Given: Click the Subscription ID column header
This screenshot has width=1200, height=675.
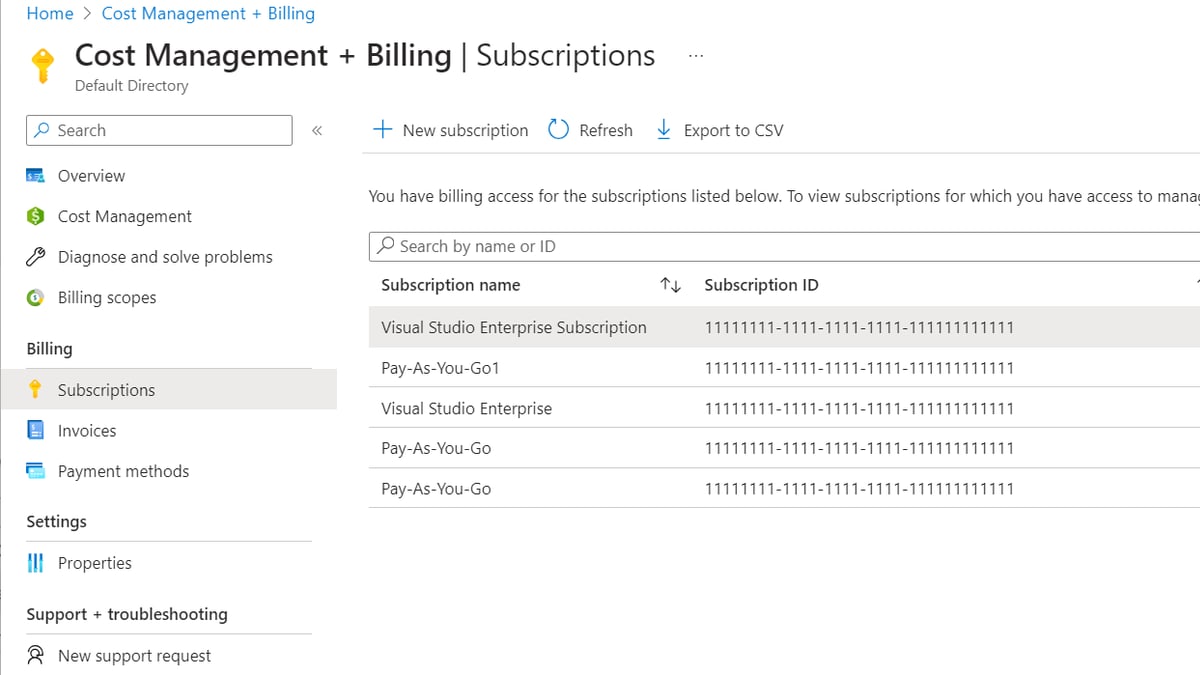Looking at the screenshot, I should click(x=761, y=285).
